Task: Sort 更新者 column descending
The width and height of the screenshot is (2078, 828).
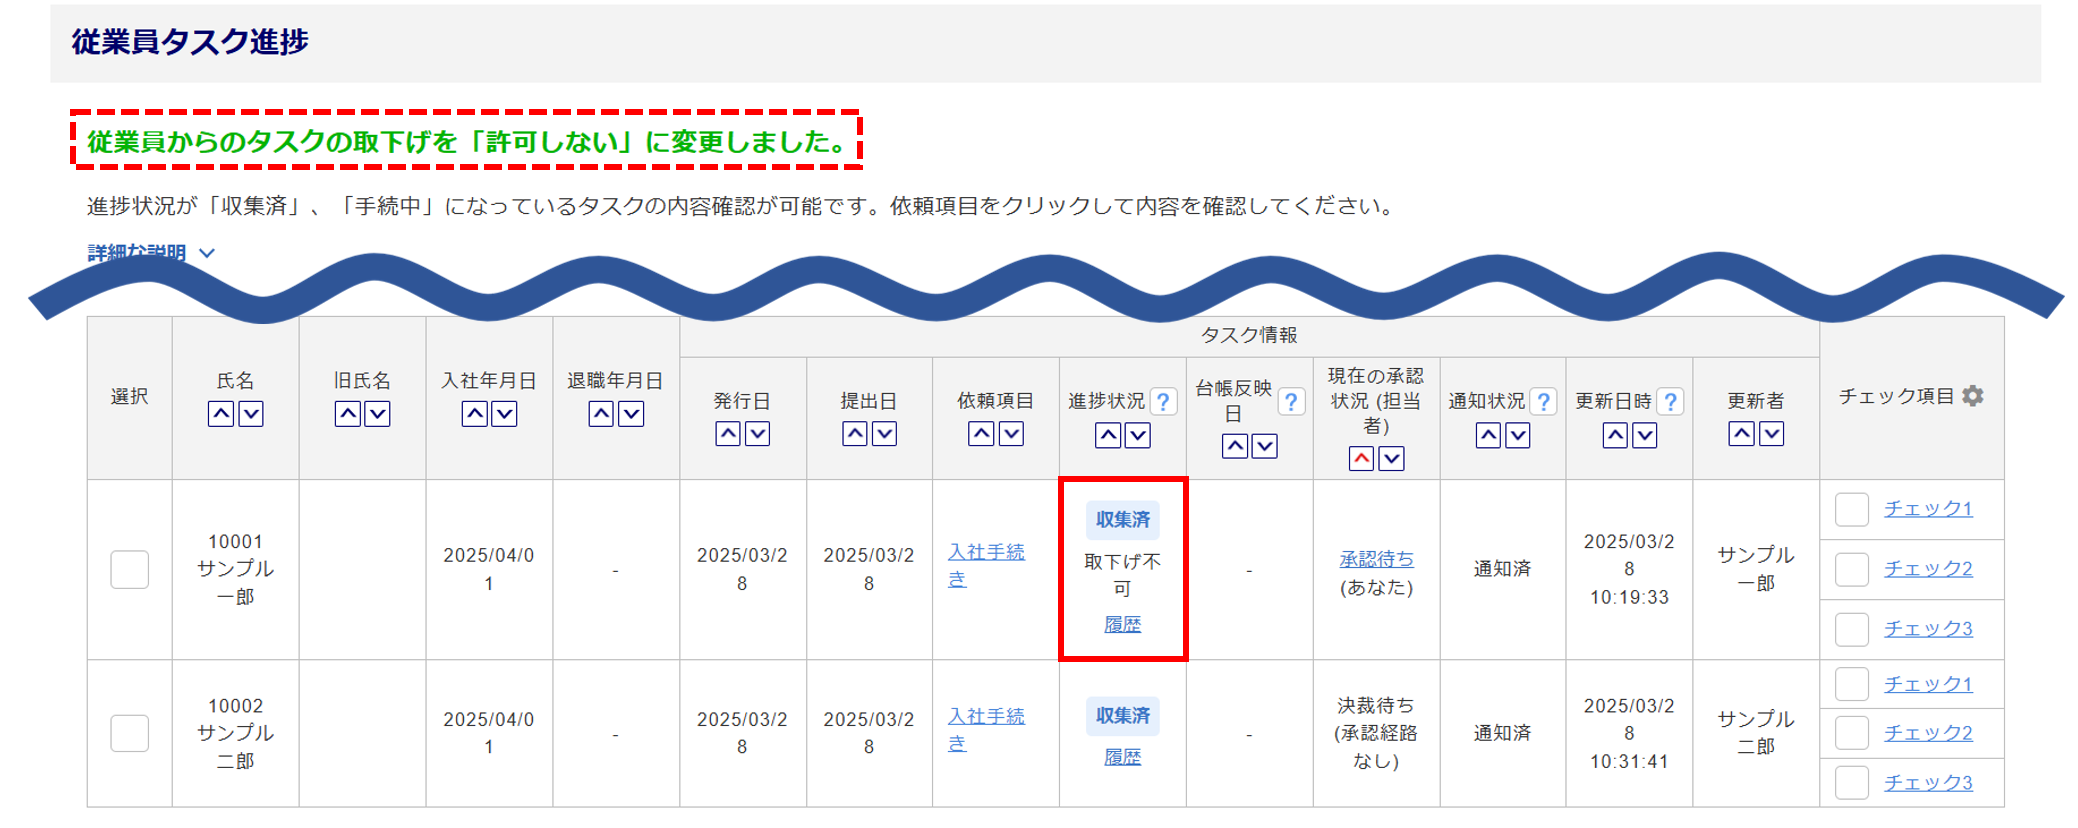Action: tap(1771, 434)
